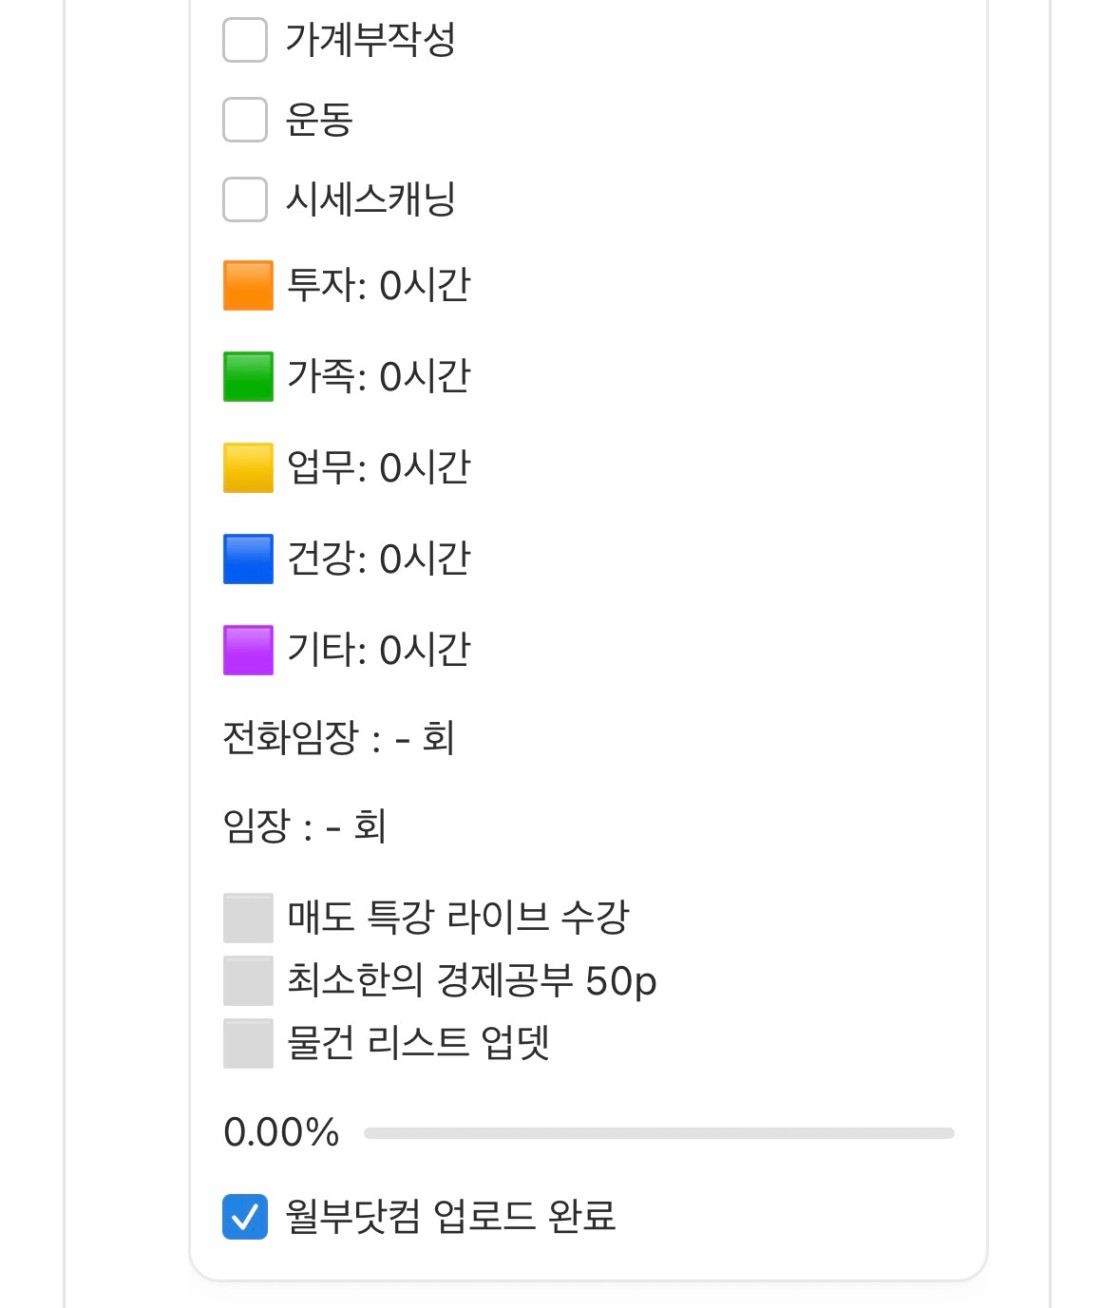This screenshot has height=1308, width=1120.
Task: Toggle gray box for 물건 리스트 업뎃
Action: [x=248, y=1043]
